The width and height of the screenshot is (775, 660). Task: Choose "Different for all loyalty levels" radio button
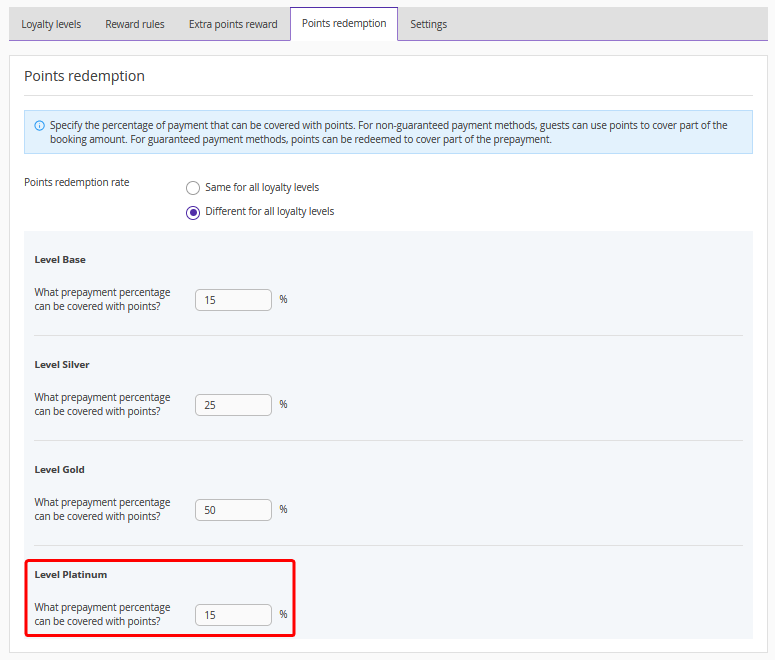click(193, 212)
